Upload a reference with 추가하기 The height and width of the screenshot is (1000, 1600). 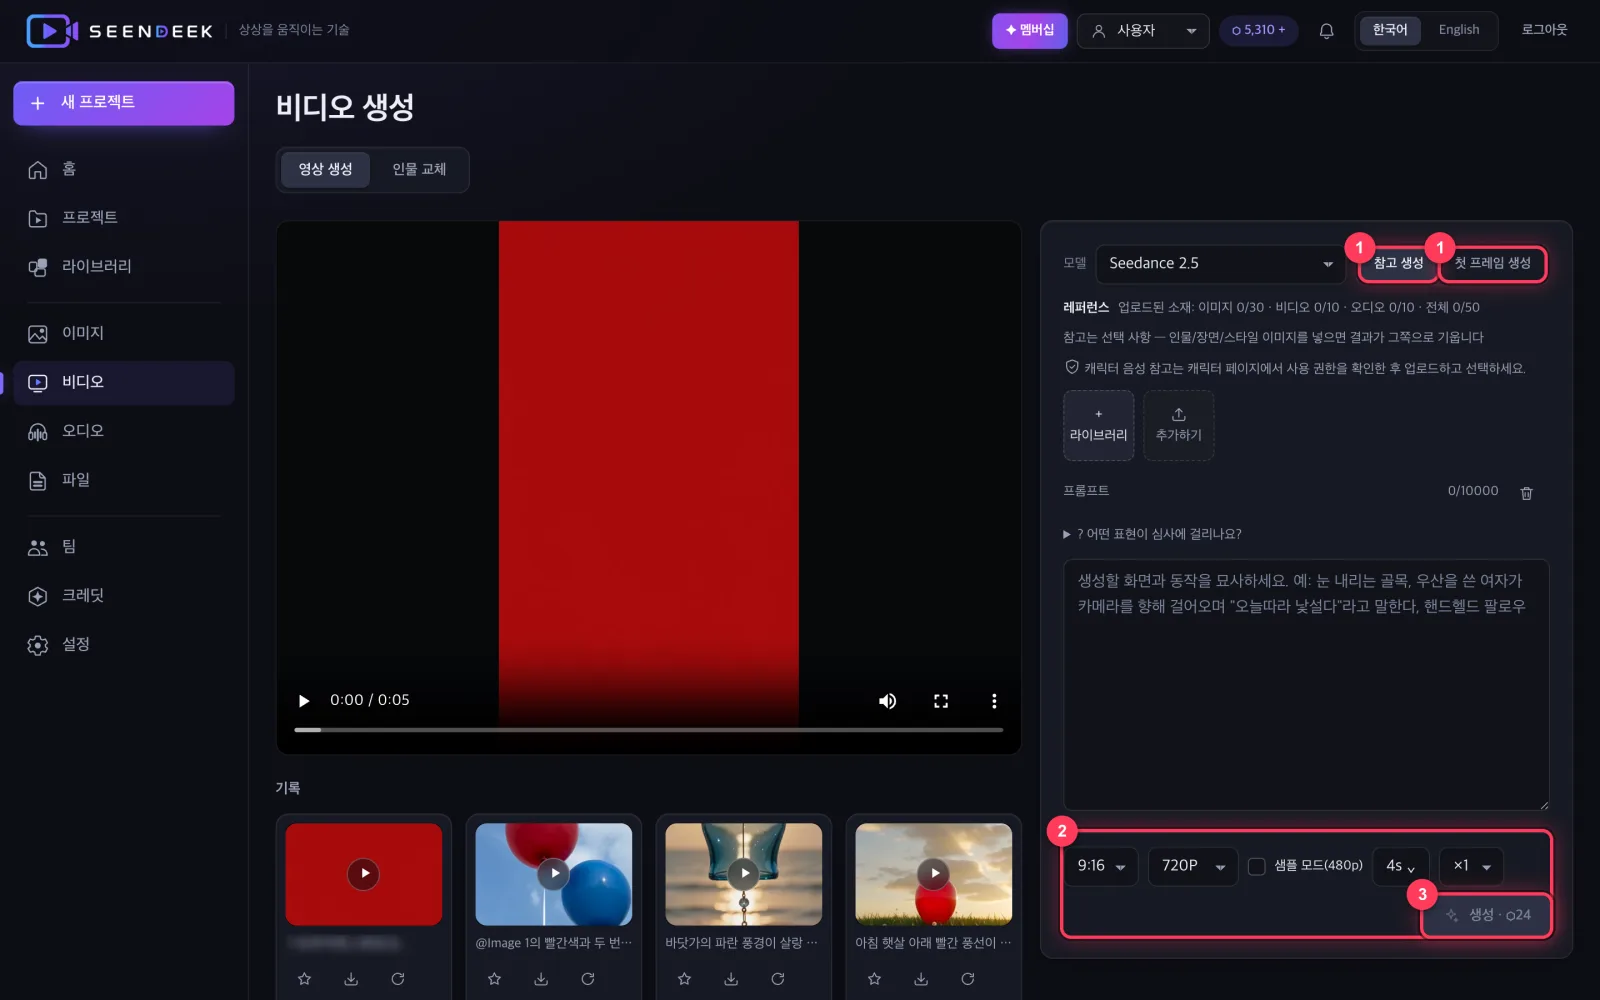(x=1179, y=425)
